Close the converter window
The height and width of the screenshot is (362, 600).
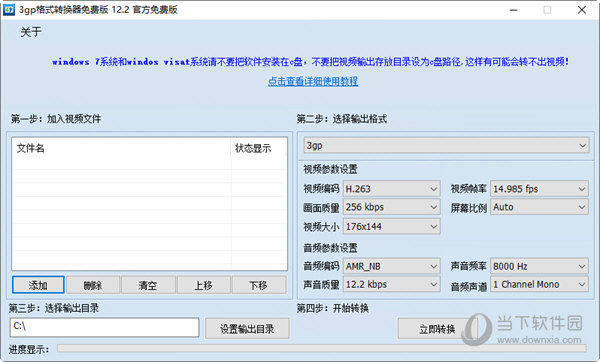(582, 10)
